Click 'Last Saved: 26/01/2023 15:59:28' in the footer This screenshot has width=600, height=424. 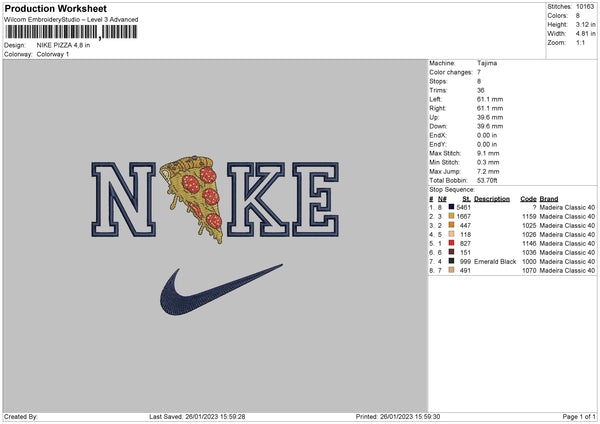click(x=197, y=416)
